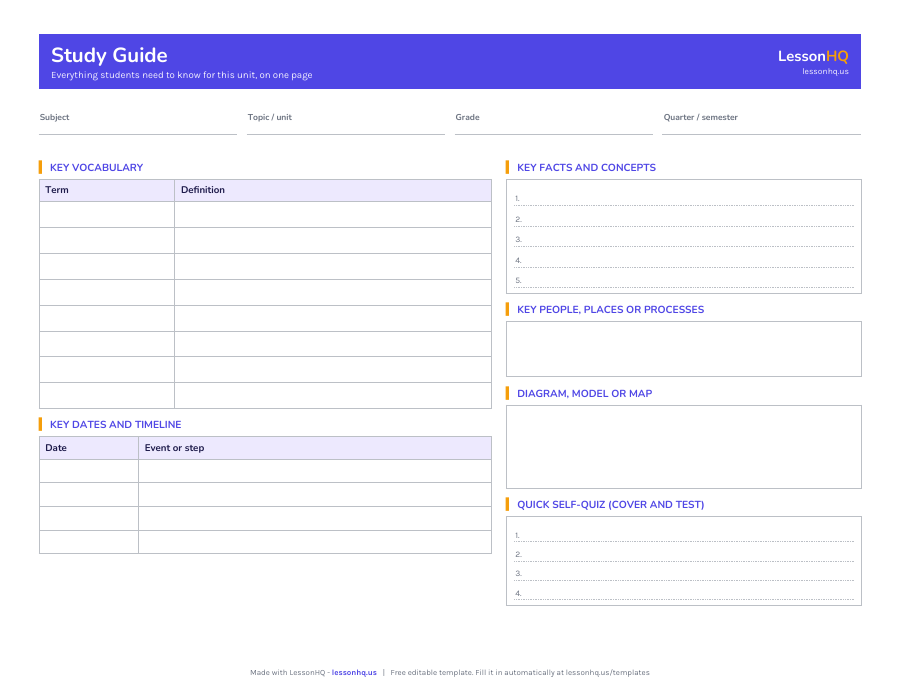
Task: Click the 'Event or step' column header
Action: point(315,448)
